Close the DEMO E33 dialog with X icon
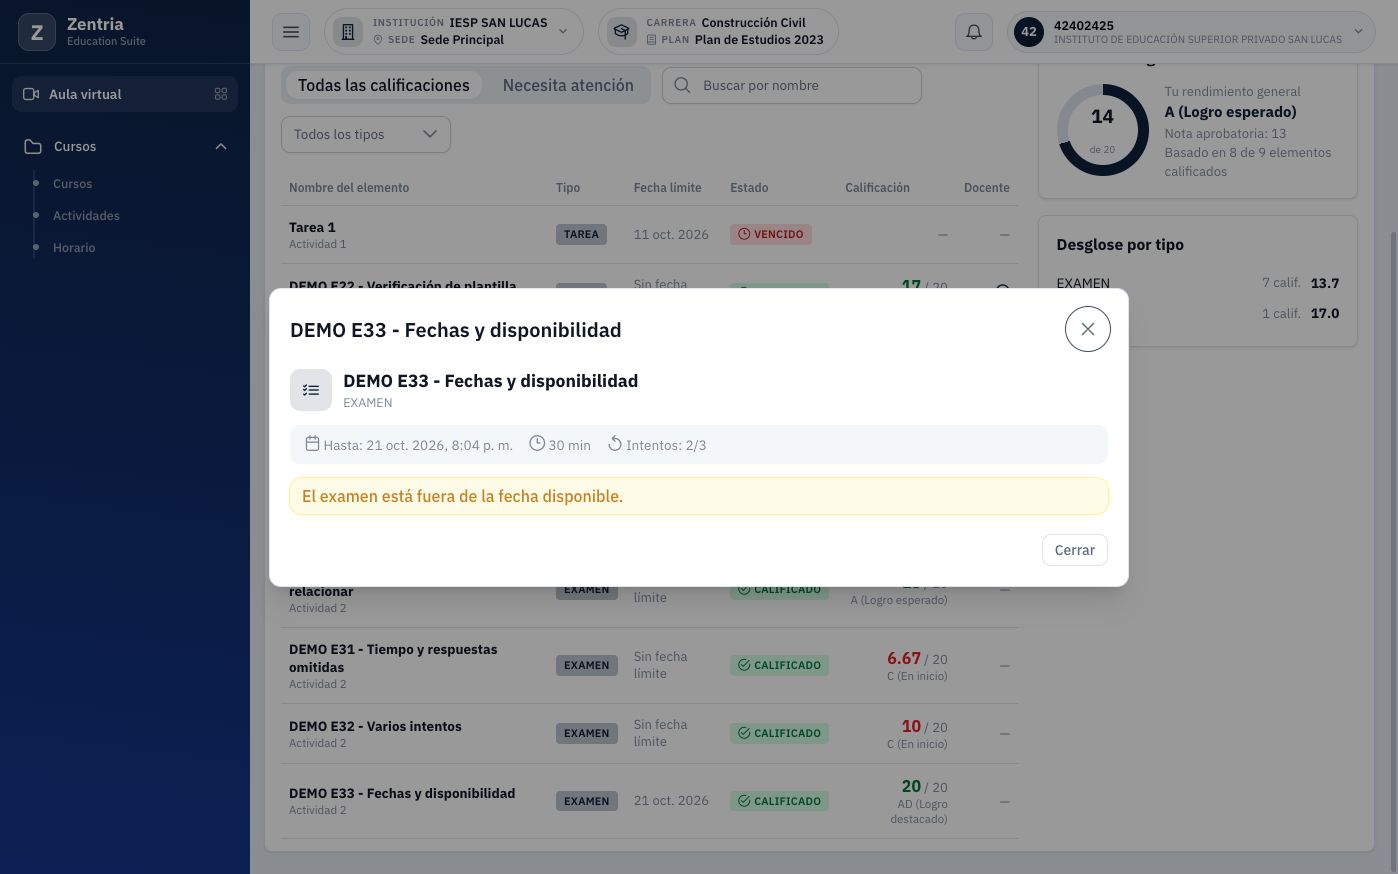 [x=1088, y=329]
